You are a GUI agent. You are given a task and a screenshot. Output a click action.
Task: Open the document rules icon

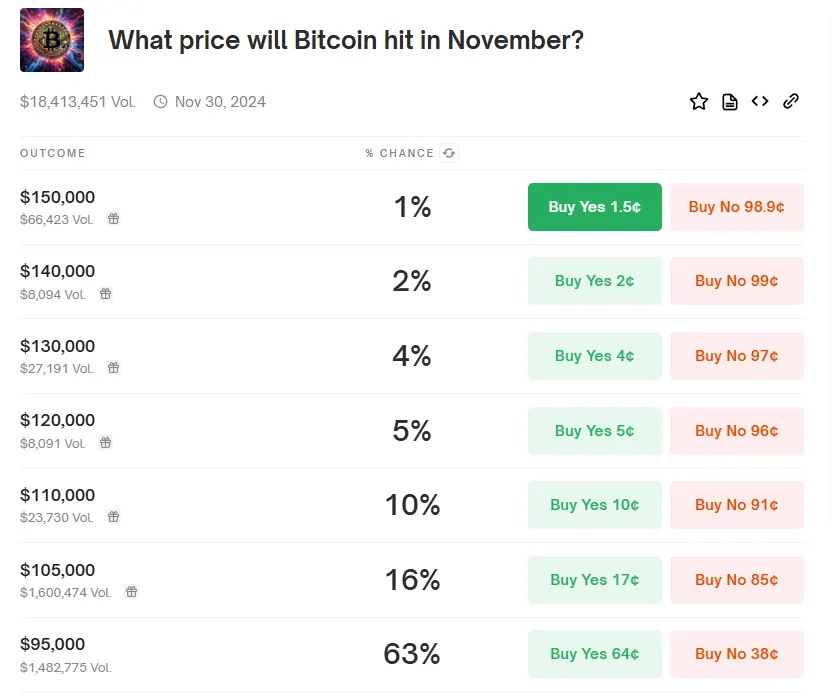click(730, 101)
